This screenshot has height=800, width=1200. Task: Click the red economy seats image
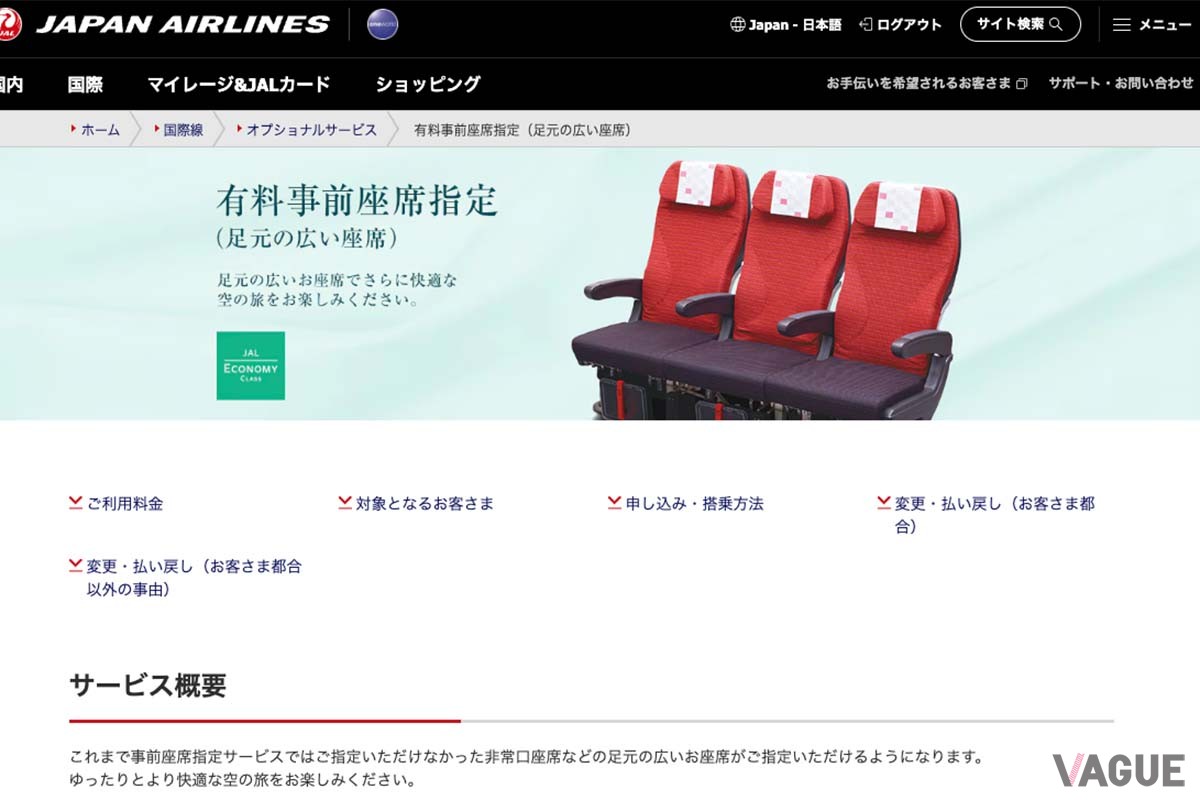tap(765, 288)
